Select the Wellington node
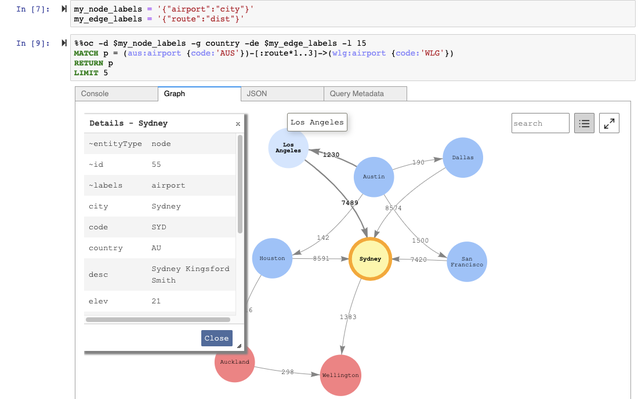The width and height of the screenshot is (638, 399). (x=340, y=375)
